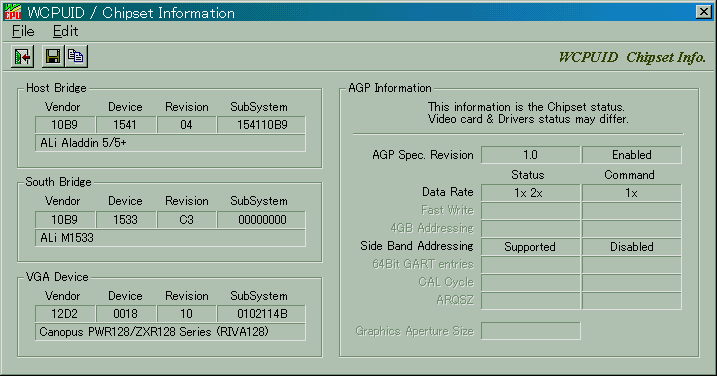
Task: Close the Chipset Information window
Action: [x=703, y=12]
